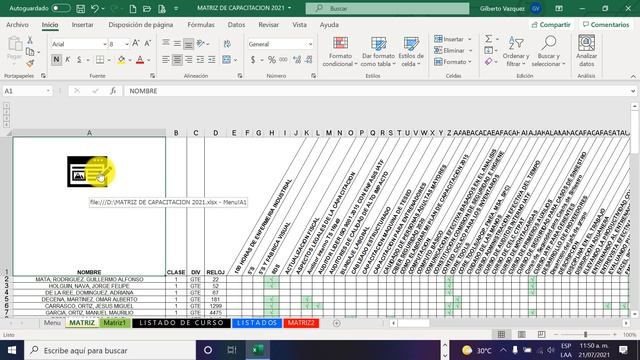This screenshot has width=640, height=360.
Task: Open Formato condicional menu
Action: click(x=340, y=51)
